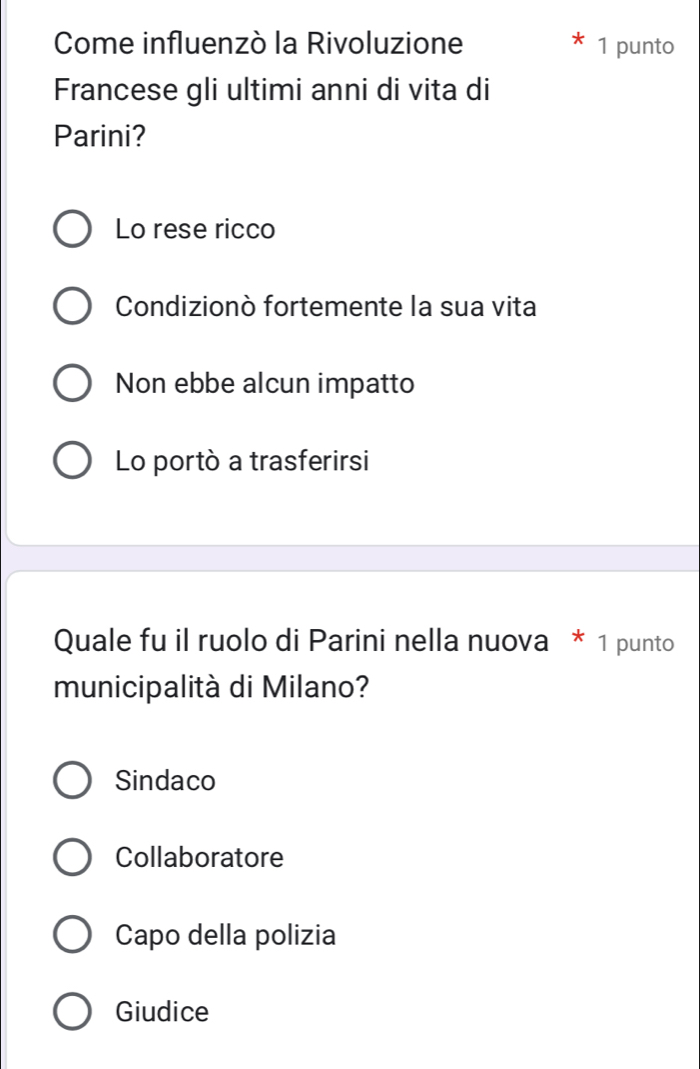This screenshot has height=1069, width=700.
Task: Click the 'Non ebbe alcun impatto' label text
Action: coord(264,384)
